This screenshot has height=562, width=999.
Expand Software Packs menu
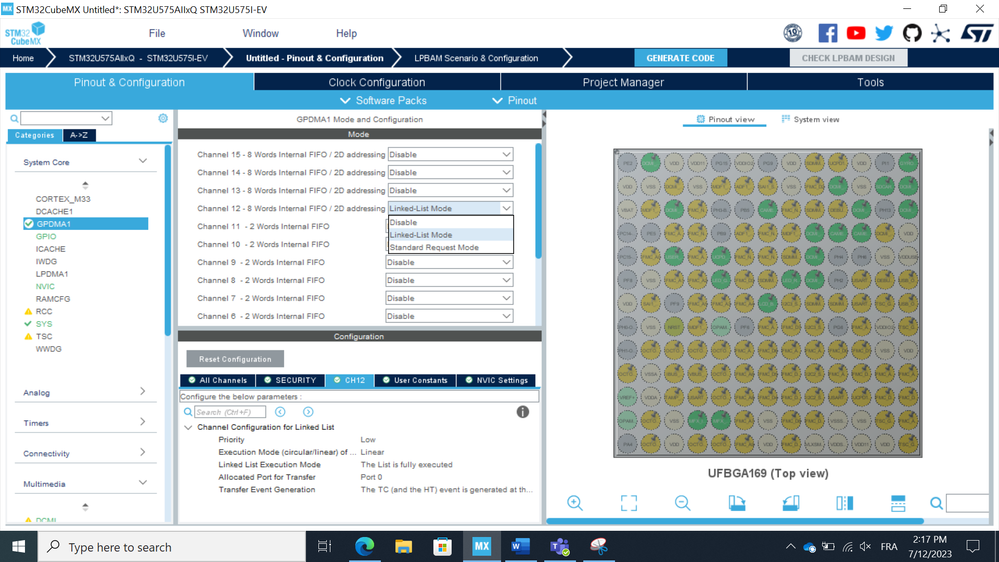pos(383,100)
